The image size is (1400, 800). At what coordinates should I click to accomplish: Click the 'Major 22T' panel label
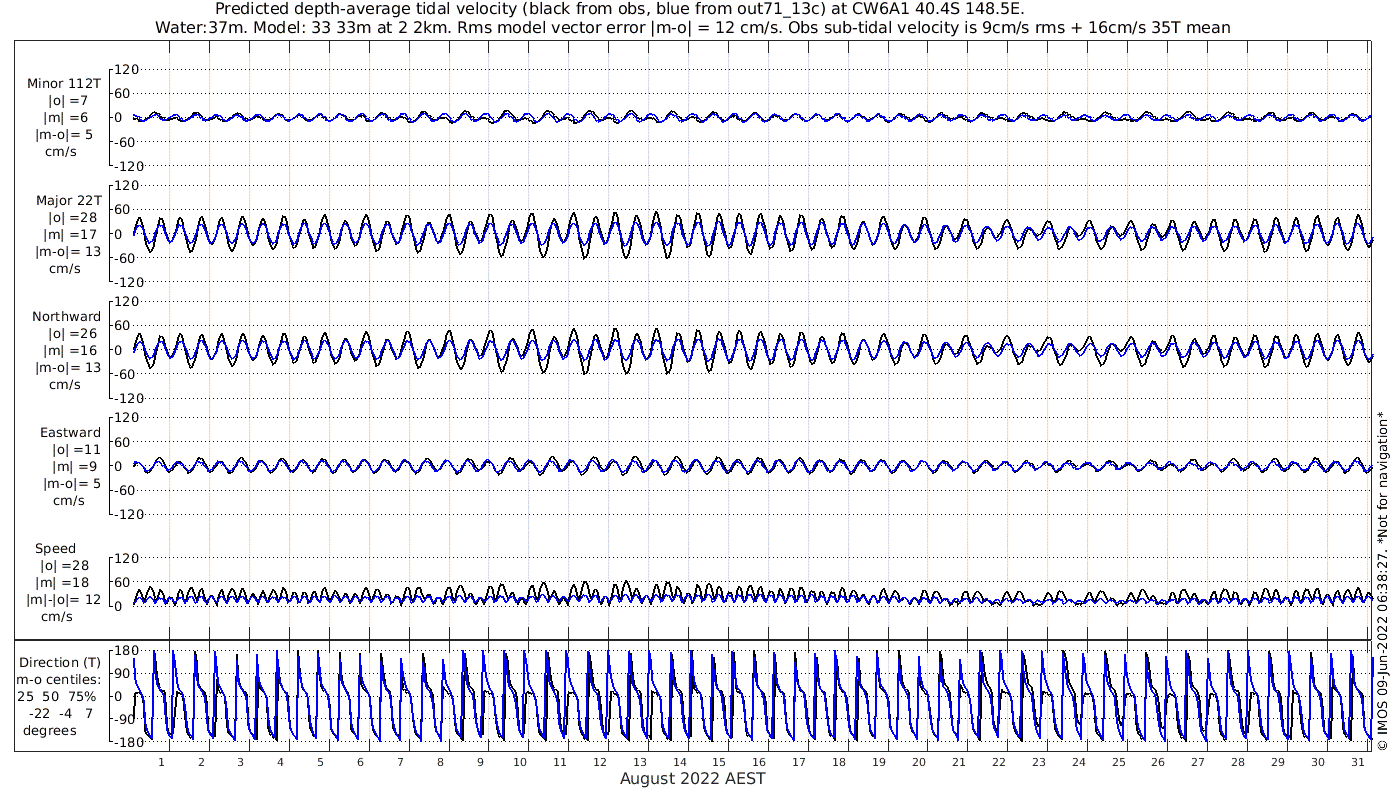tap(68, 200)
